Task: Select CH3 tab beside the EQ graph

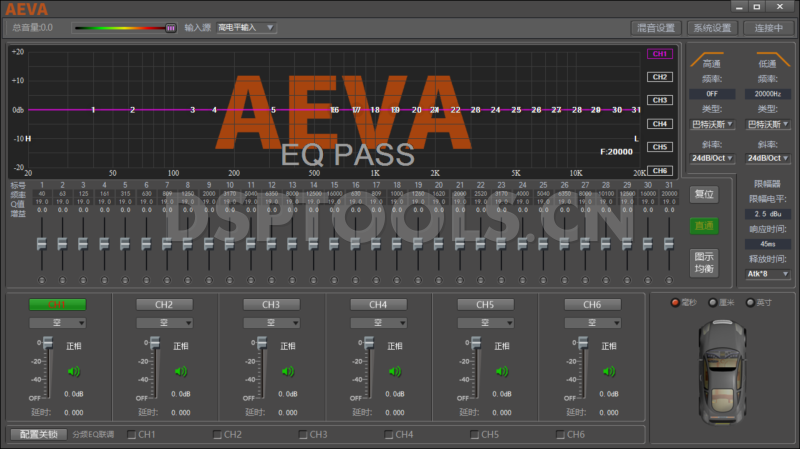Action: click(x=660, y=100)
